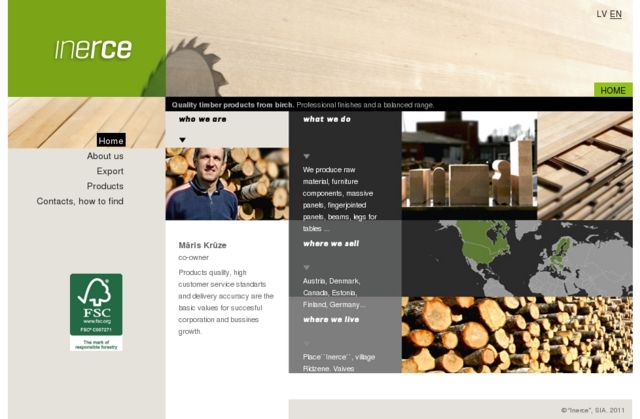Click the 'where we sell' heading

(331, 244)
